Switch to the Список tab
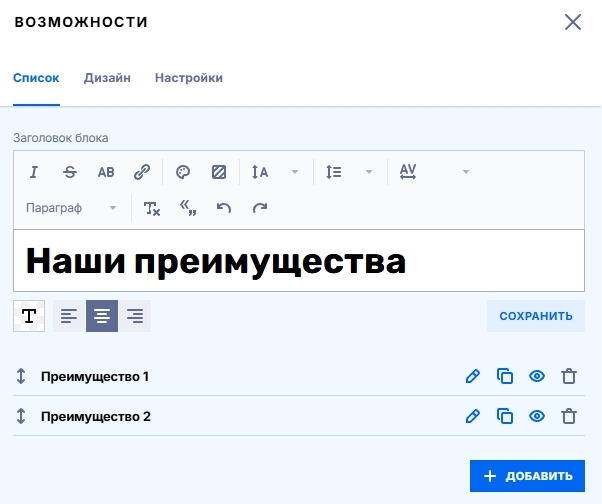This screenshot has height=504, width=602. pos(36,78)
